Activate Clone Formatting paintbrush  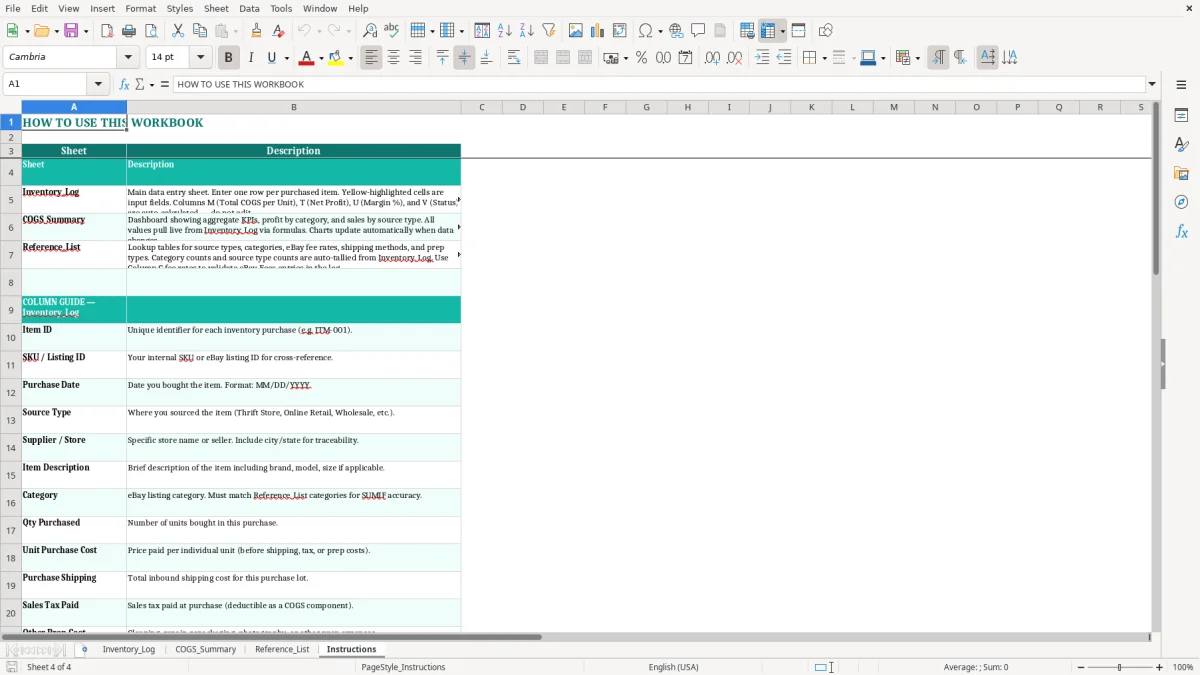click(x=257, y=31)
